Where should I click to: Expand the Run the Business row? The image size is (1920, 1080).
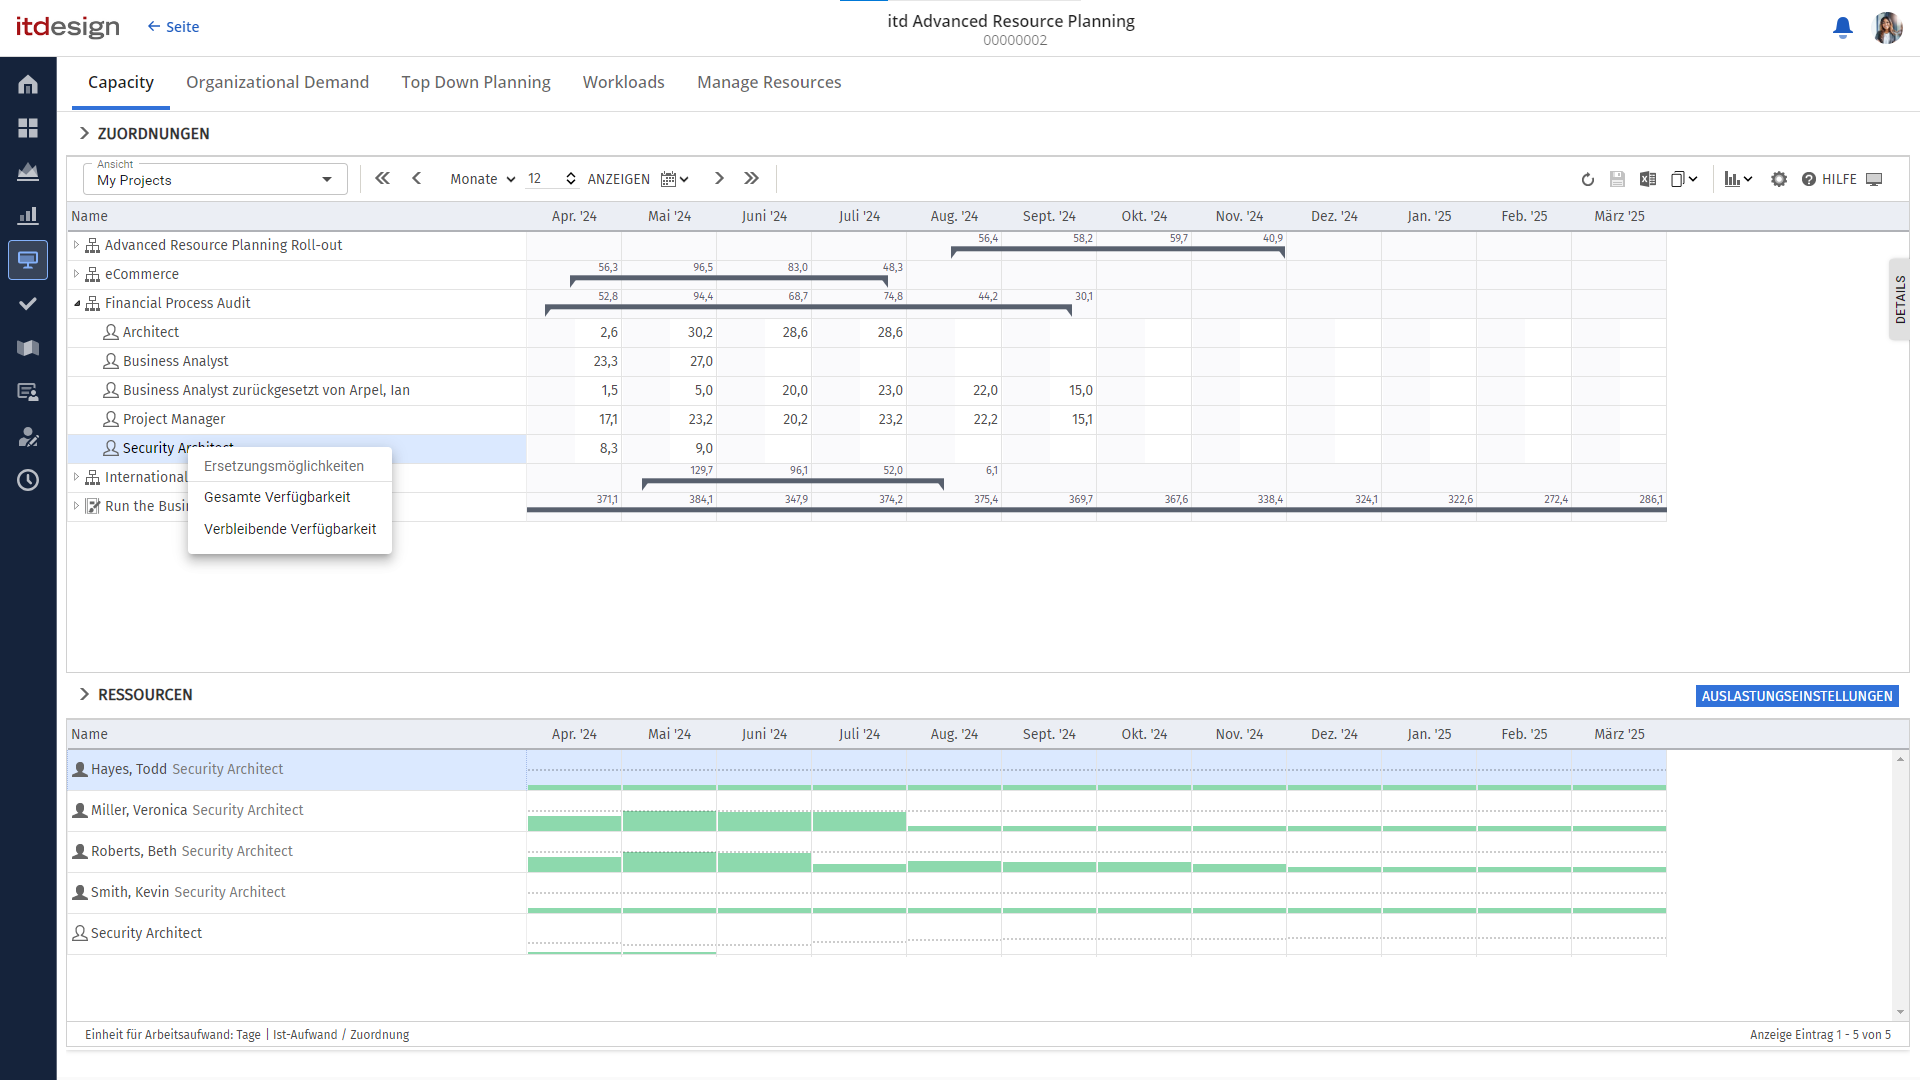point(76,506)
